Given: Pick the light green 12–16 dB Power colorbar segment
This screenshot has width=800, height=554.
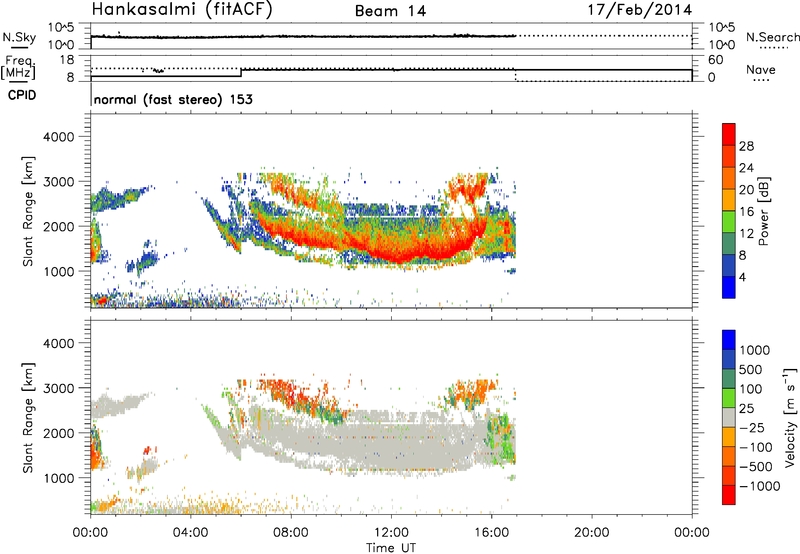Looking at the screenshot, I should point(729,221).
